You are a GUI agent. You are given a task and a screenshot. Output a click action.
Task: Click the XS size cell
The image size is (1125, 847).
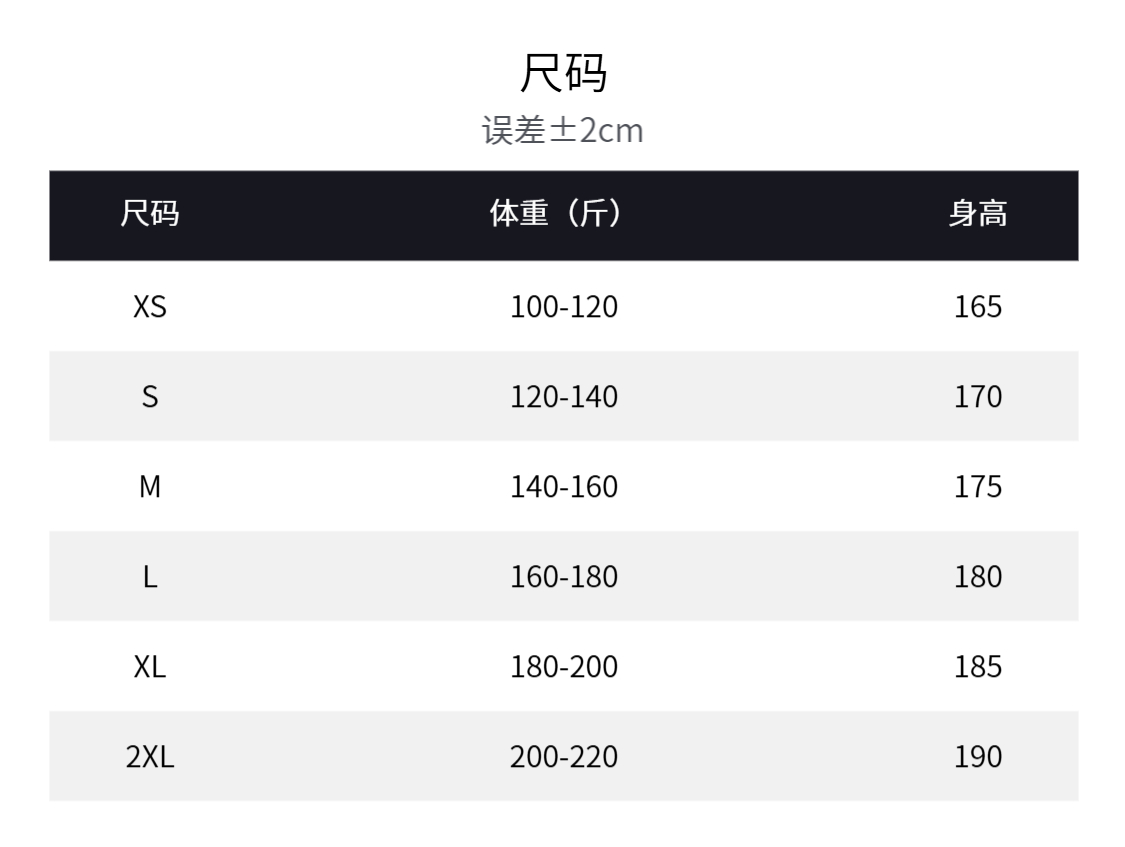pyautogui.click(x=150, y=306)
